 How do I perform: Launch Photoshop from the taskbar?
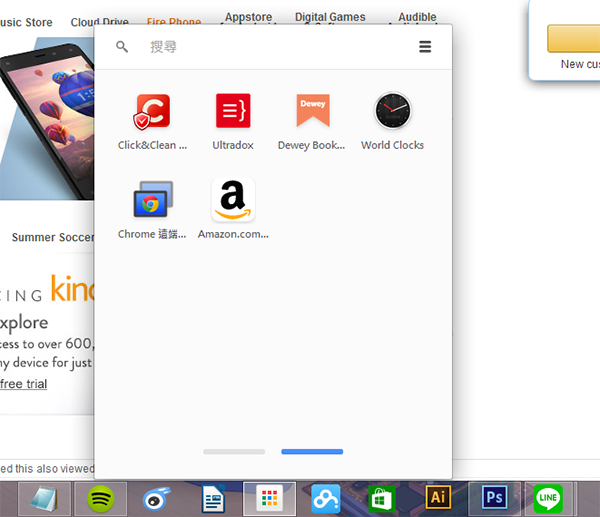click(x=494, y=499)
